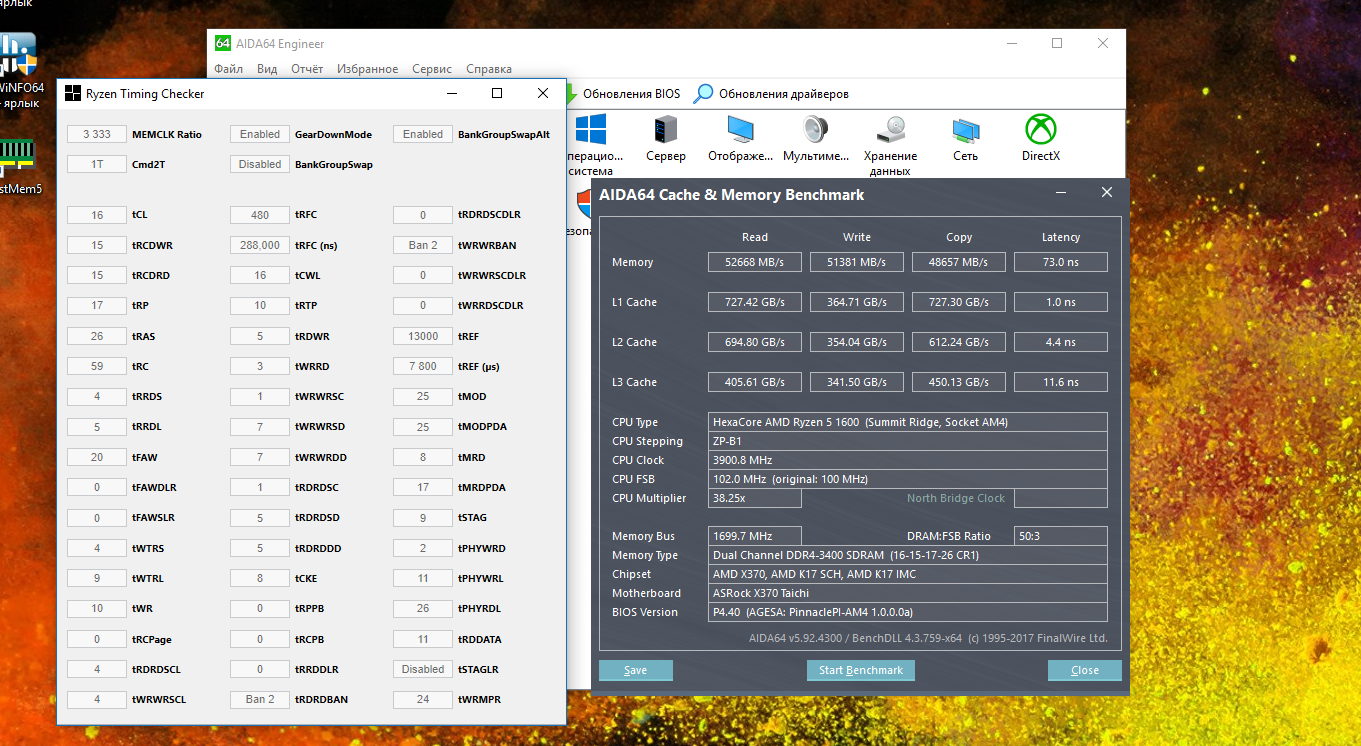Click the Memory Read result field
Viewport: 1361px width, 746px height.
755,262
